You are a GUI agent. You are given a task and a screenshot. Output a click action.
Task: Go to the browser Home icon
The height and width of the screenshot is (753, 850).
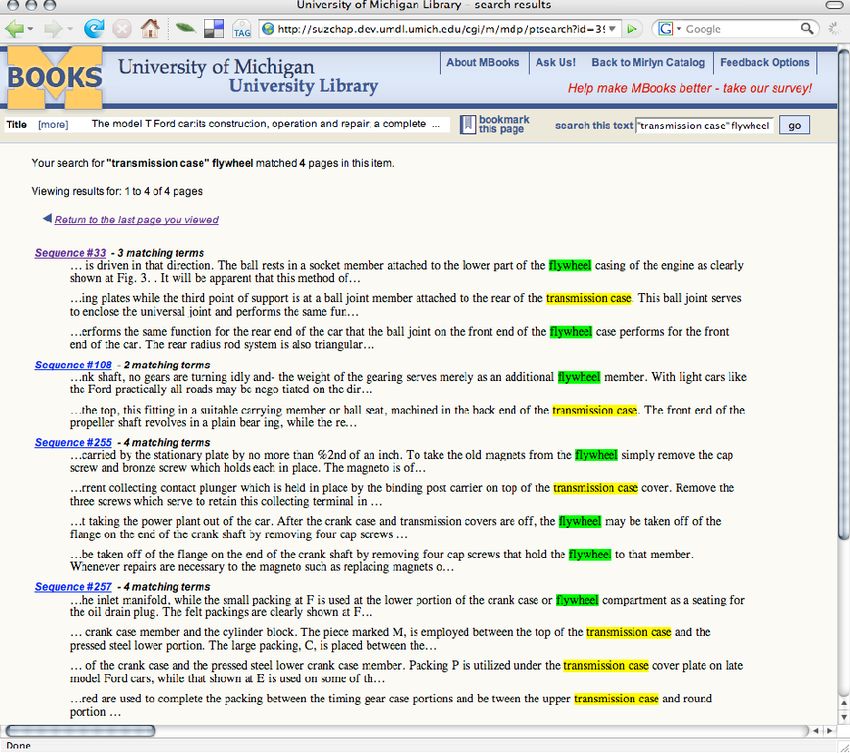(x=150, y=28)
